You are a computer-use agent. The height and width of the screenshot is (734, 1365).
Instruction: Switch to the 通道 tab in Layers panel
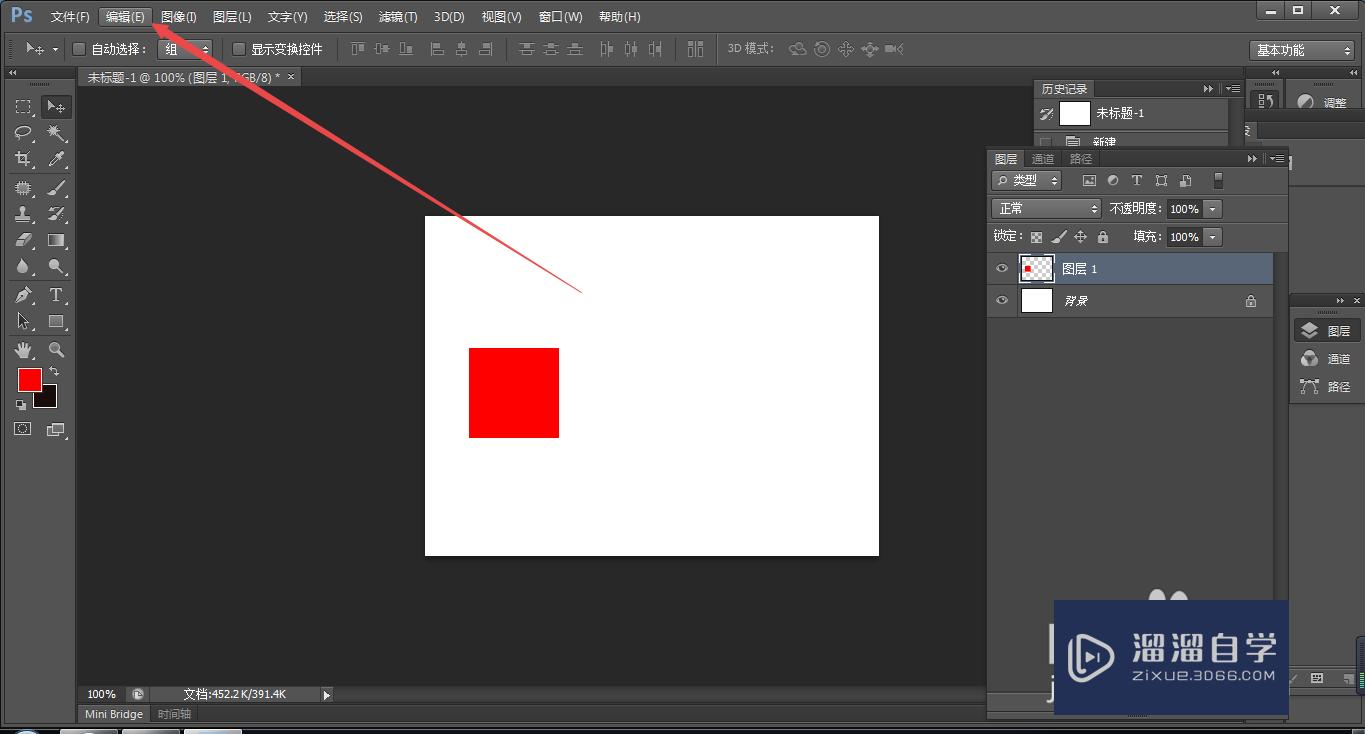pyautogui.click(x=1043, y=159)
